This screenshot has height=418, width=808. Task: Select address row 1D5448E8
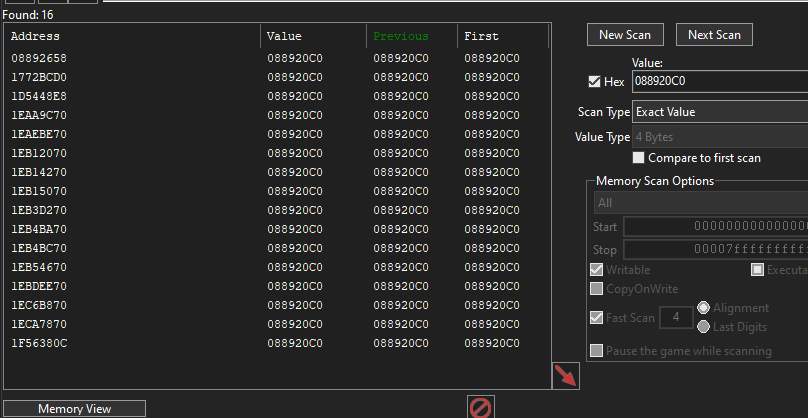coord(277,96)
